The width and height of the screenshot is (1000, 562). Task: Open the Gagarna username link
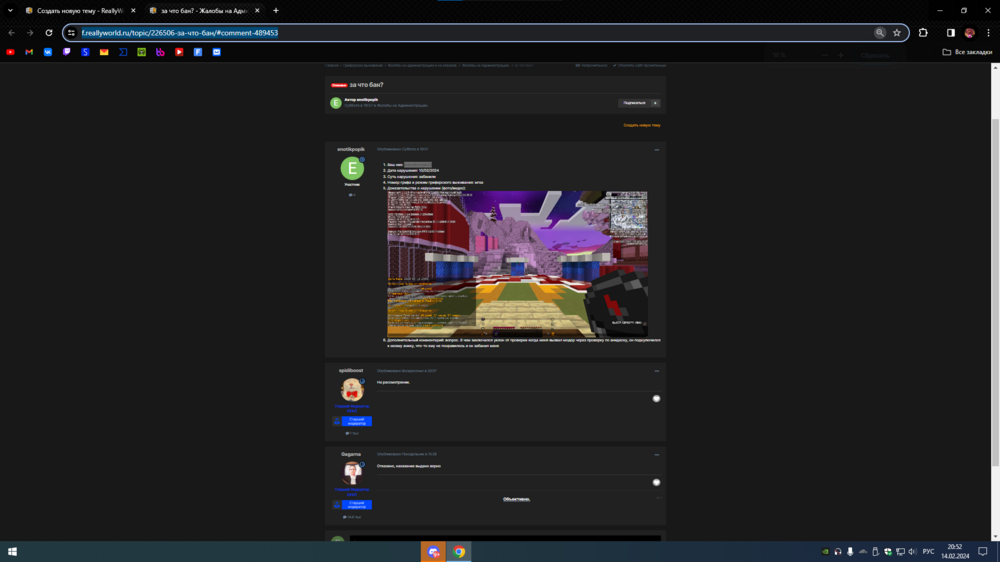[351, 454]
